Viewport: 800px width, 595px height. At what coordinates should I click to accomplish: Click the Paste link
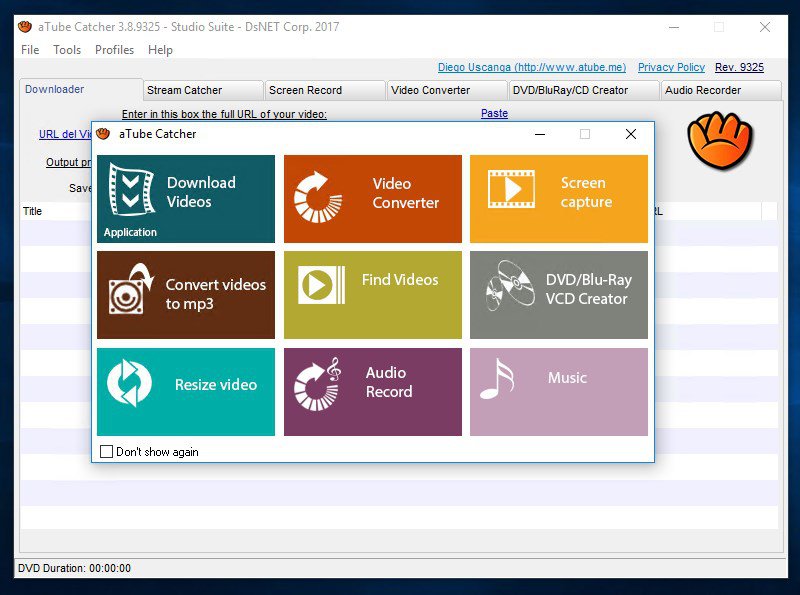pos(494,114)
